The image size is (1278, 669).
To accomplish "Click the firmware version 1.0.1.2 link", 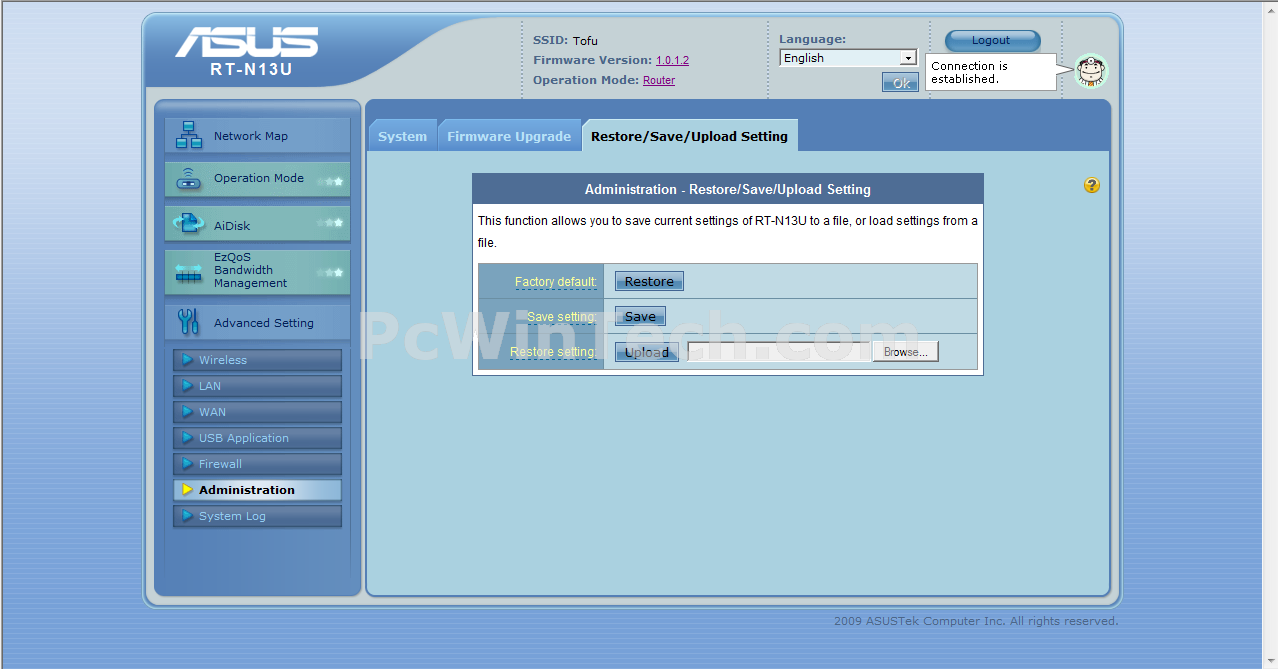I will (x=672, y=60).
